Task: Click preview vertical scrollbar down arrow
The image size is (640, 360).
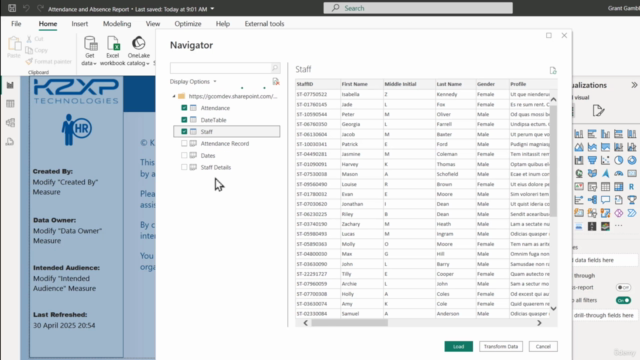Action: coord(553,309)
